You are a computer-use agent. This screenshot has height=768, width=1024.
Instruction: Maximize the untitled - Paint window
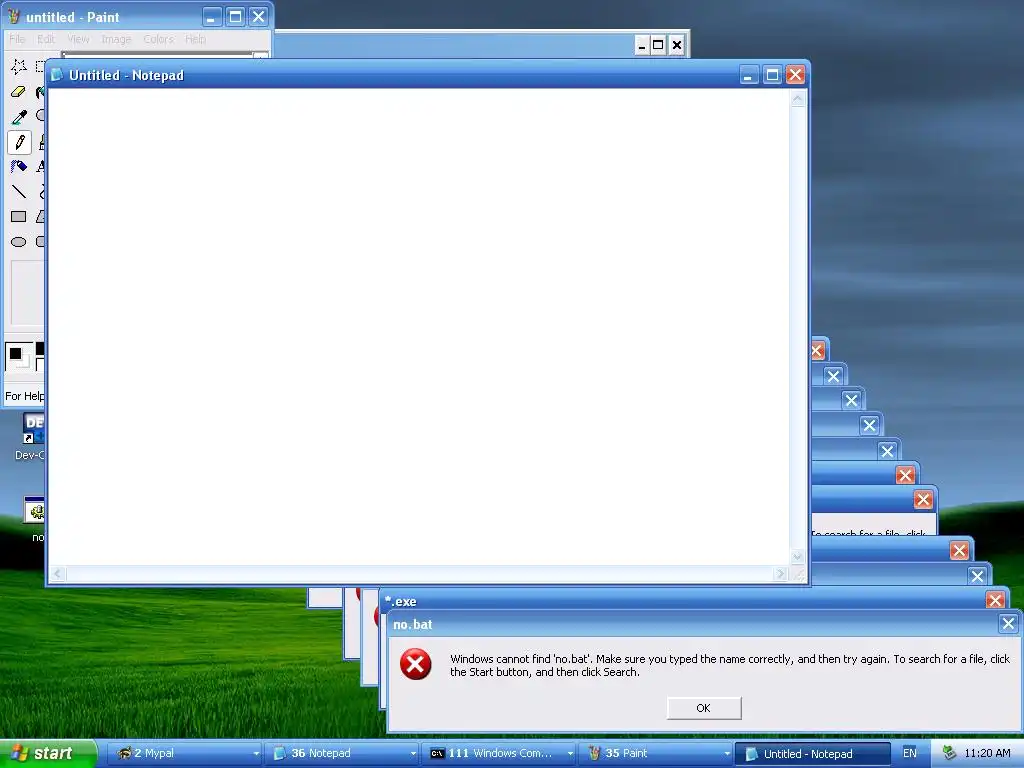[235, 16]
